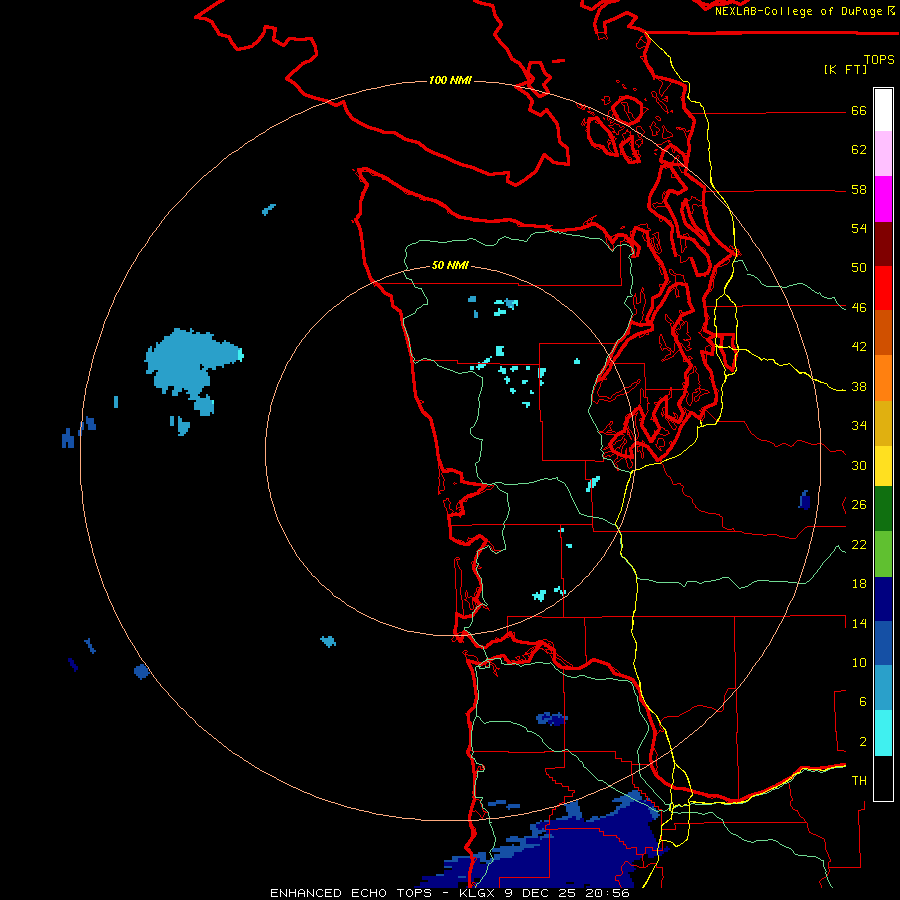The image size is (900, 900).
Task: Click the 26 legend value
Action: pos(859,505)
